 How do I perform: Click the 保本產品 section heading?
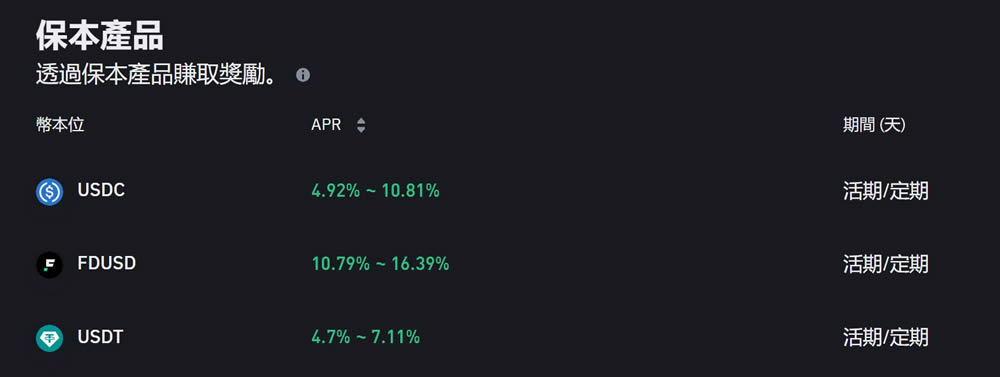(100, 35)
